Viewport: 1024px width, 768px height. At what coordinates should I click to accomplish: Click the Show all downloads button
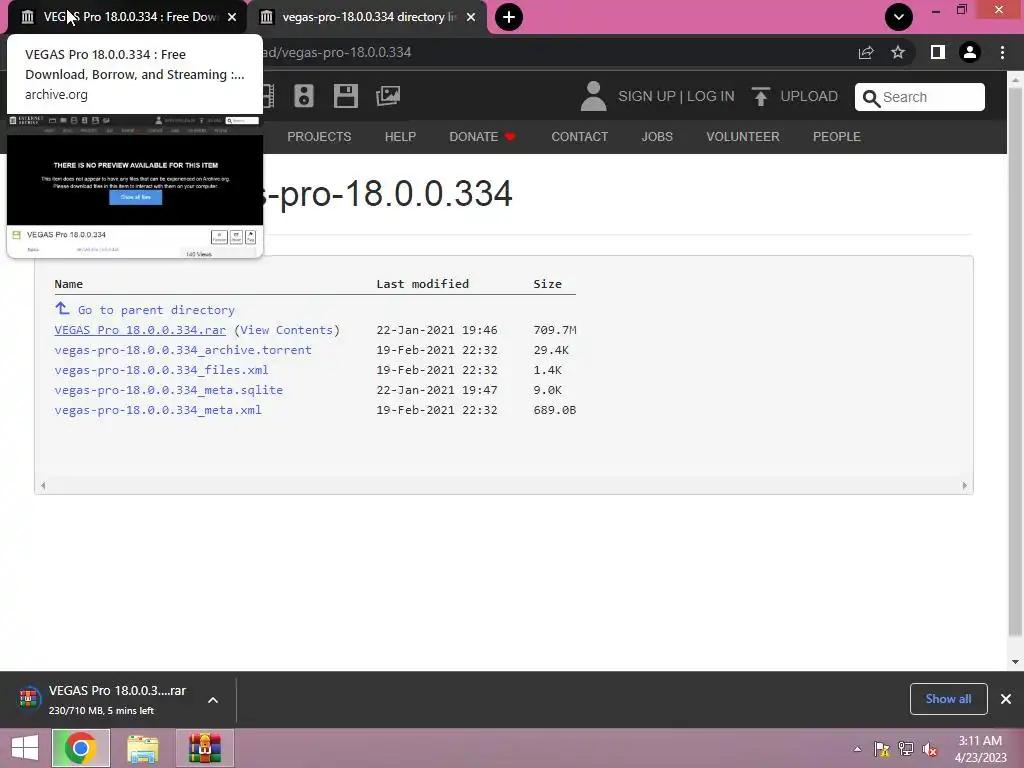tap(948, 699)
